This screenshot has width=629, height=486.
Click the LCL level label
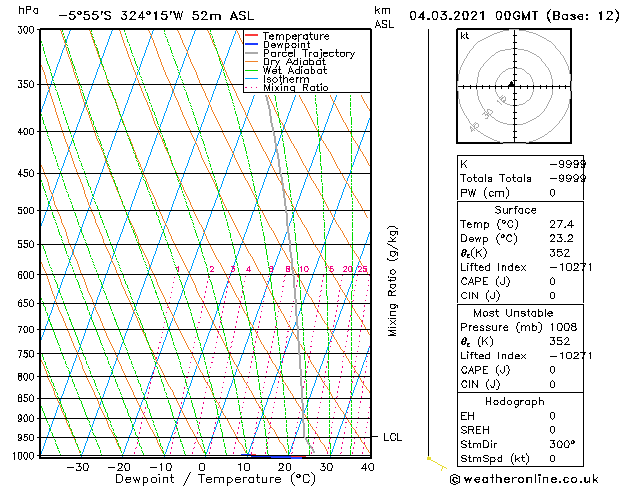[x=392, y=437]
